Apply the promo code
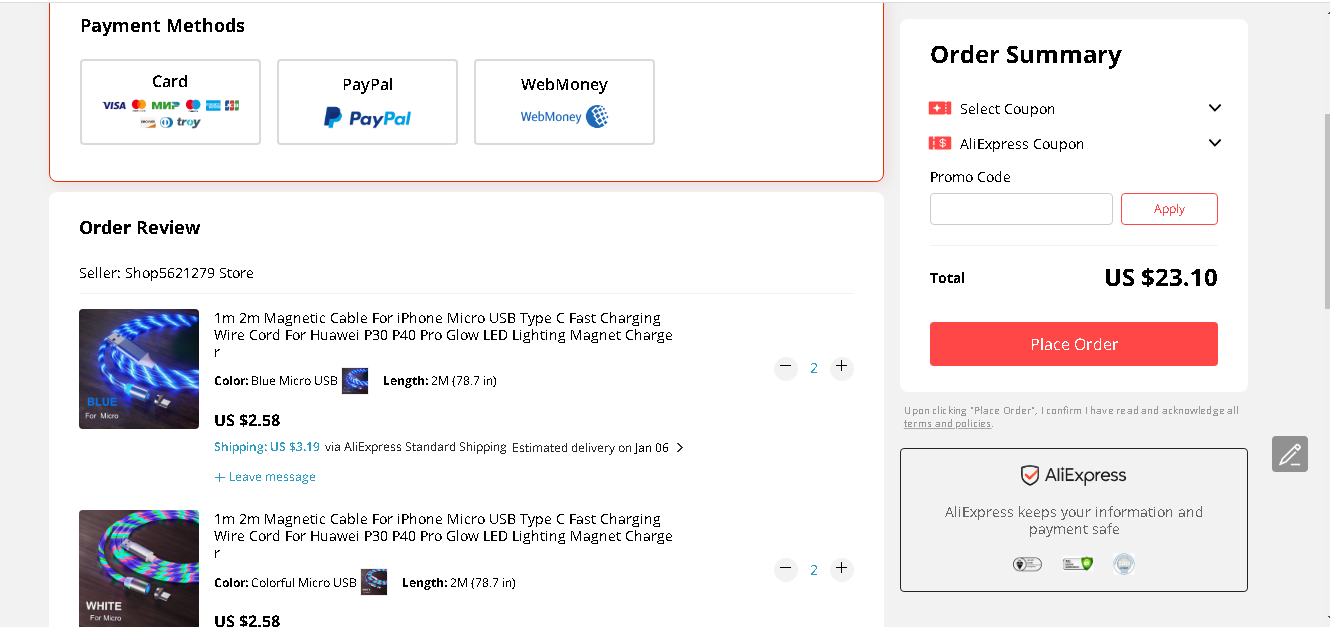This screenshot has width=1330, height=627. (1169, 209)
